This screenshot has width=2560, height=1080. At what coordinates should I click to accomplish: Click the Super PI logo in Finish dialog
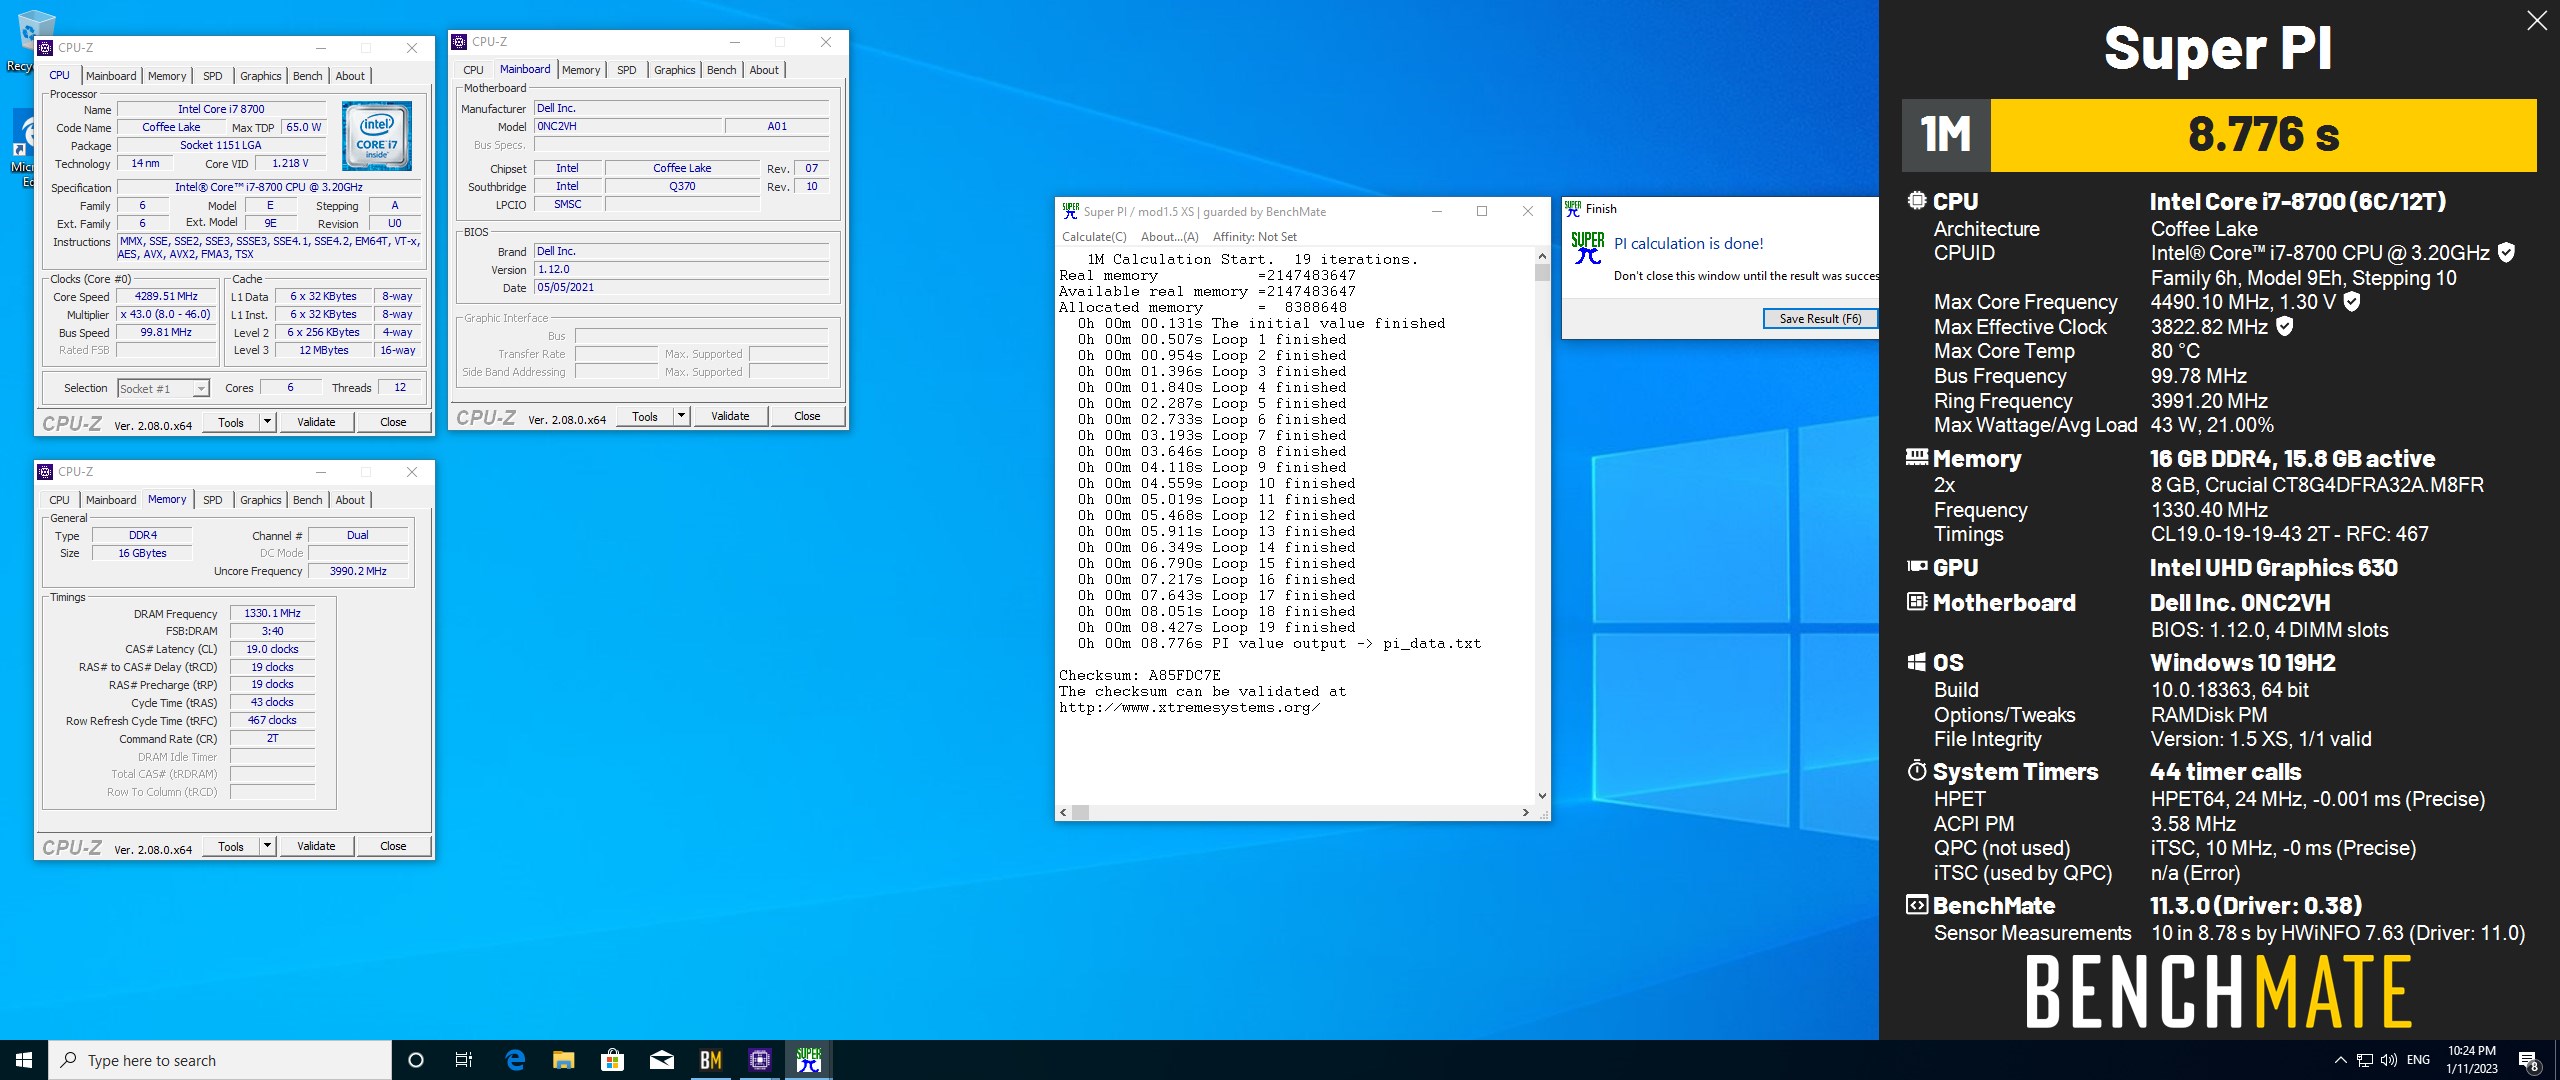point(1587,248)
